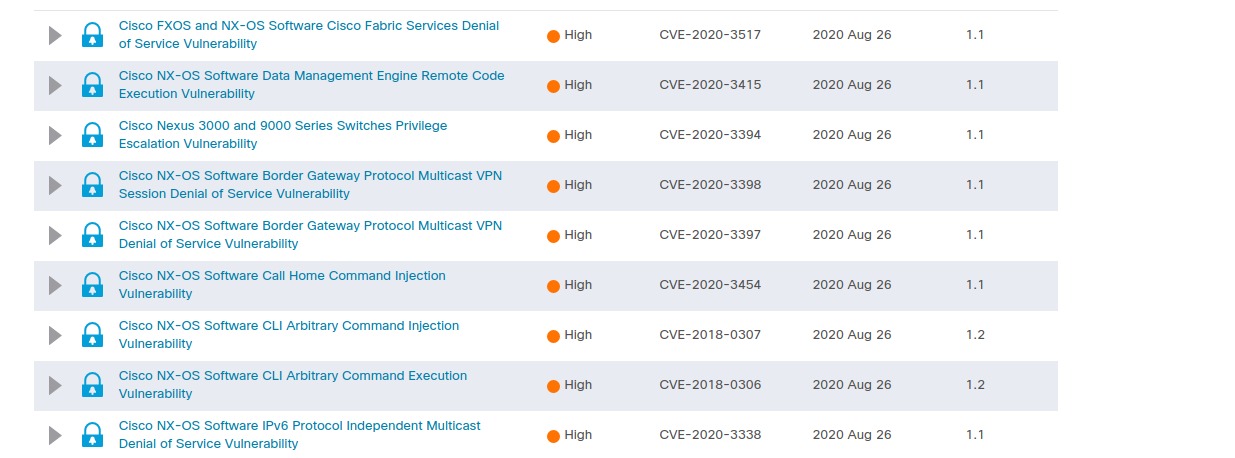Click lock icon for CVE-2020-3398 advisory
Image resolution: width=1235 pixels, height=458 pixels.
coord(92,185)
